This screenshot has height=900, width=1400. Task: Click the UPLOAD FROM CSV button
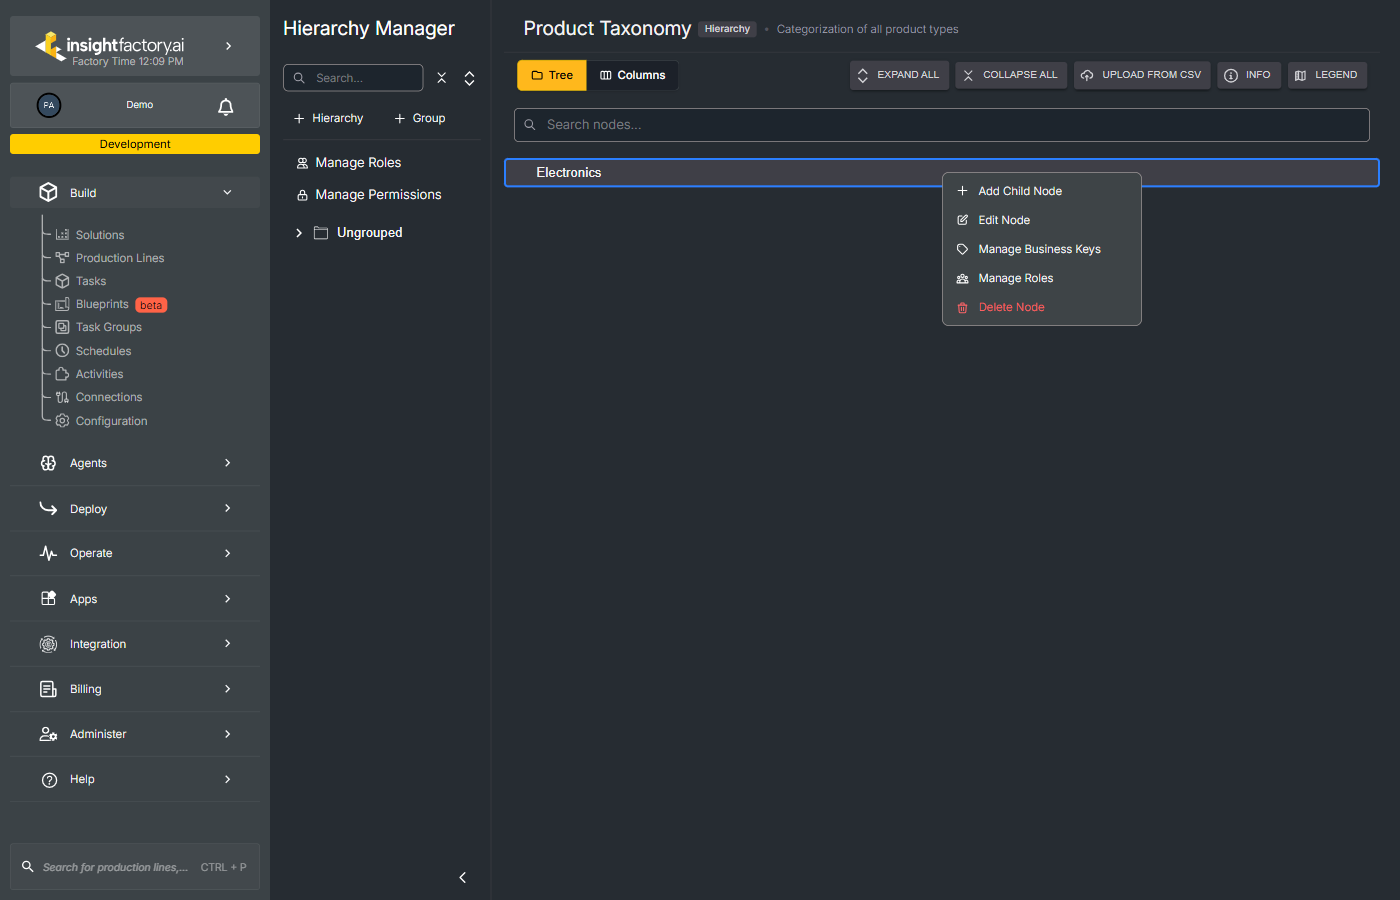click(x=1141, y=74)
